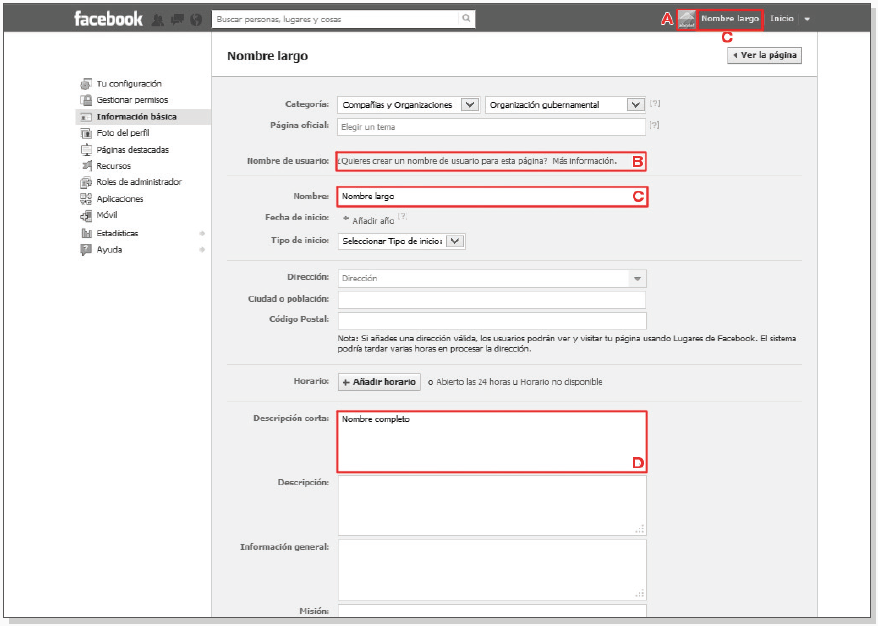
Task: Click the friend requests icon in header
Action: 158,19
